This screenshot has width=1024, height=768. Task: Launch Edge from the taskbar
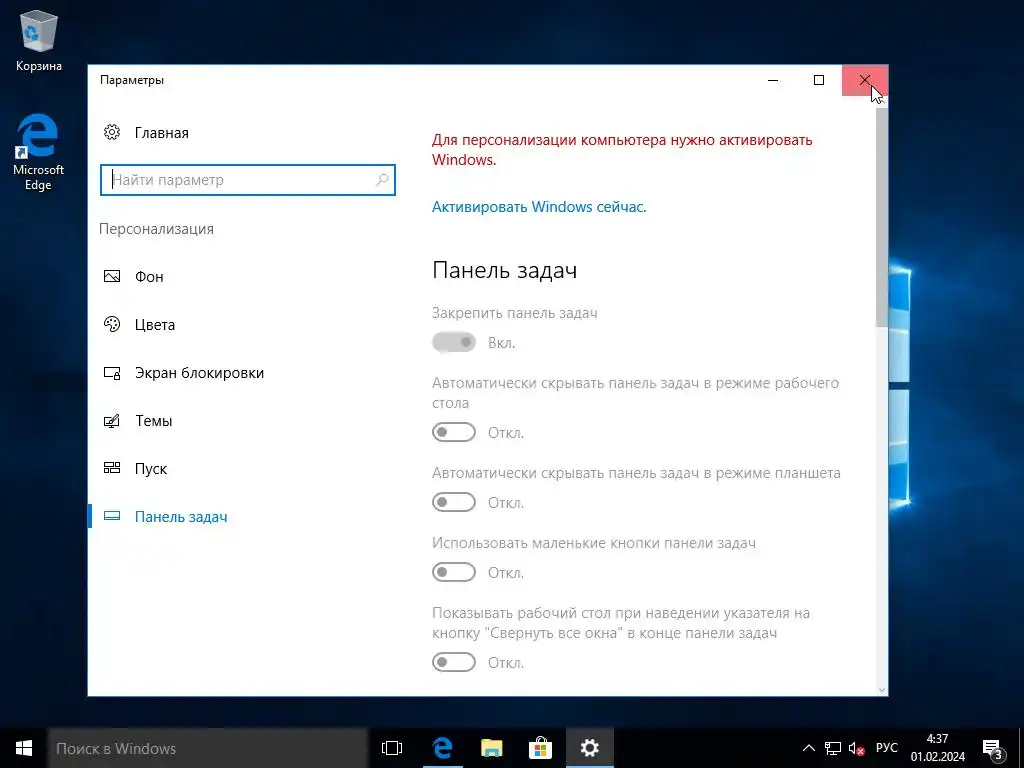442,748
